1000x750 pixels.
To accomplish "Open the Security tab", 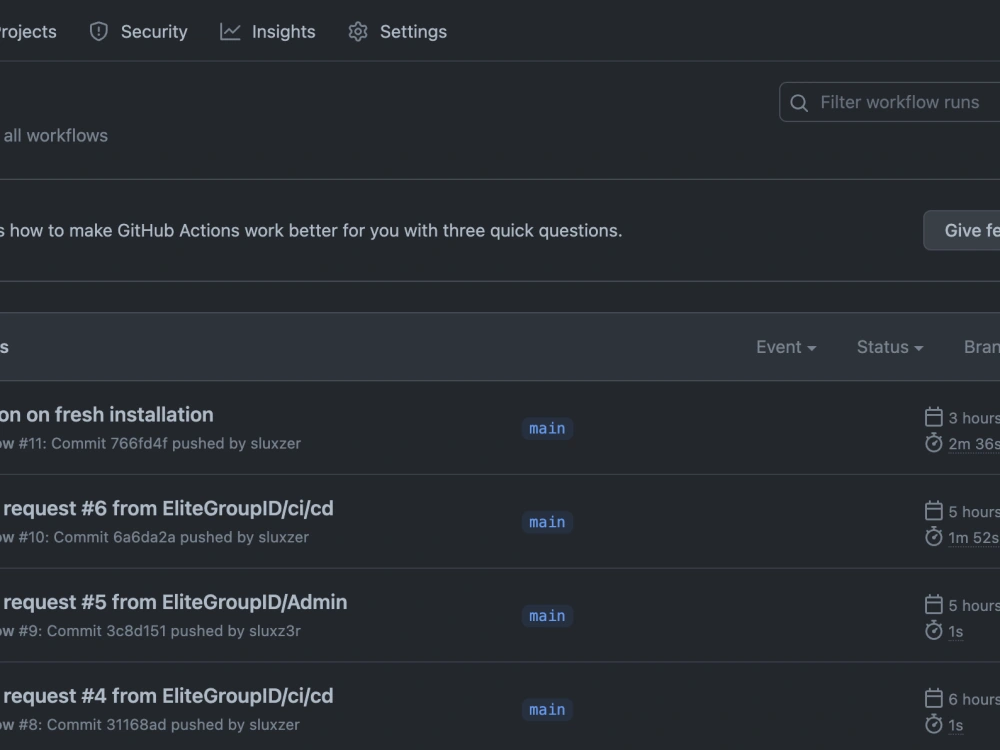I will [138, 32].
